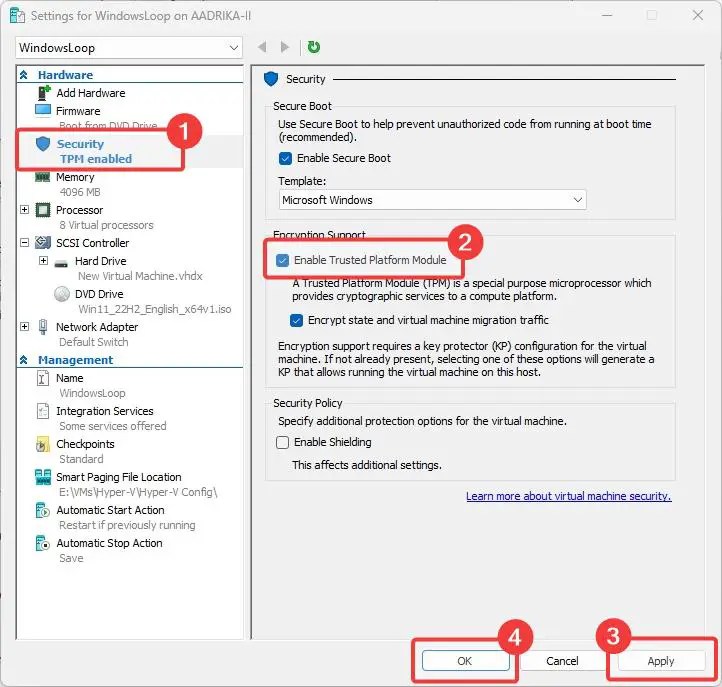Click the Hard Drive icon
Screen dimensions: 722x687
(x=61, y=264)
